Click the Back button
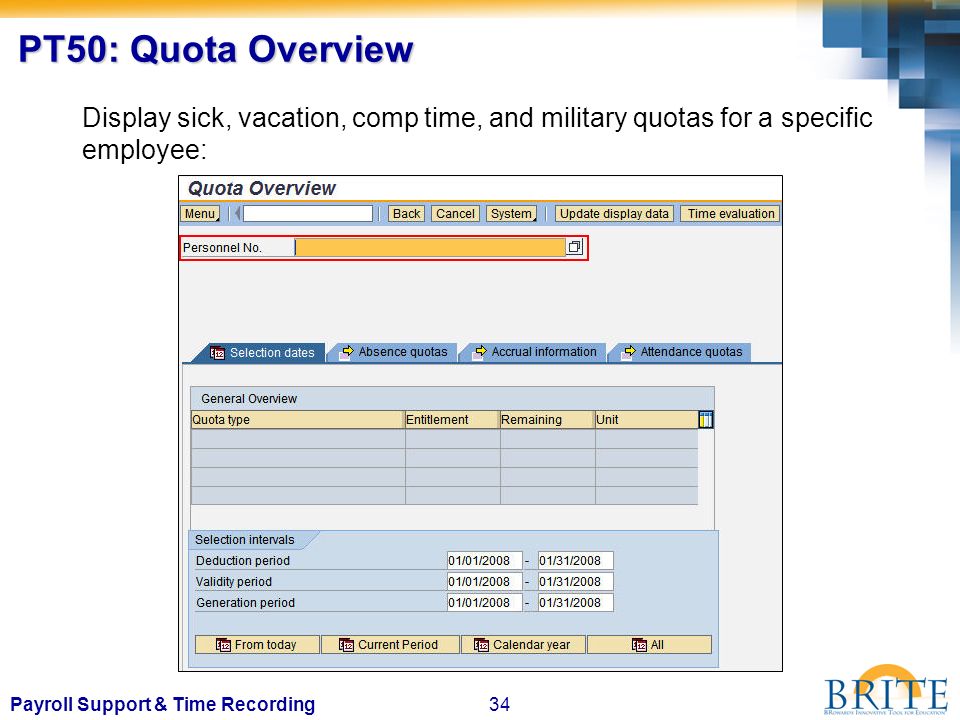The height and width of the screenshot is (720, 960). (x=407, y=214)
